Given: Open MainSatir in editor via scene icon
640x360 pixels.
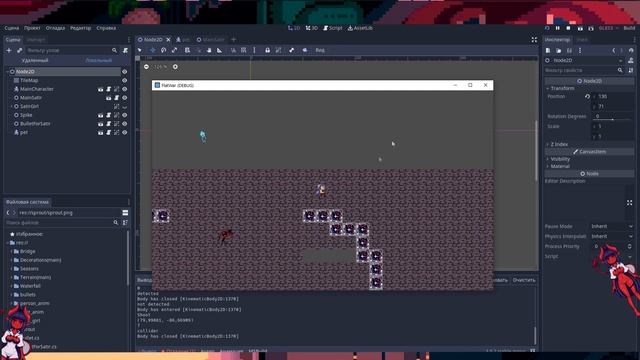Looking at the screenshot, I should pyautogui.click(x=109, y=98).
